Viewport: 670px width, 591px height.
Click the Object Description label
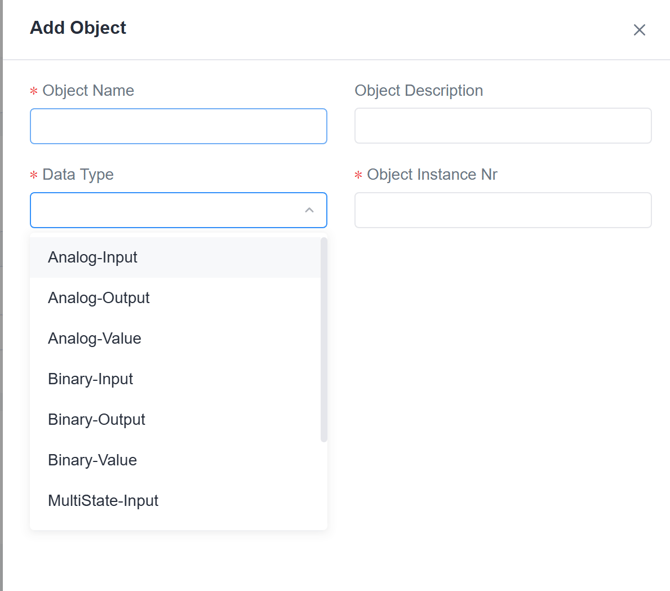click(x=419, y=90)
